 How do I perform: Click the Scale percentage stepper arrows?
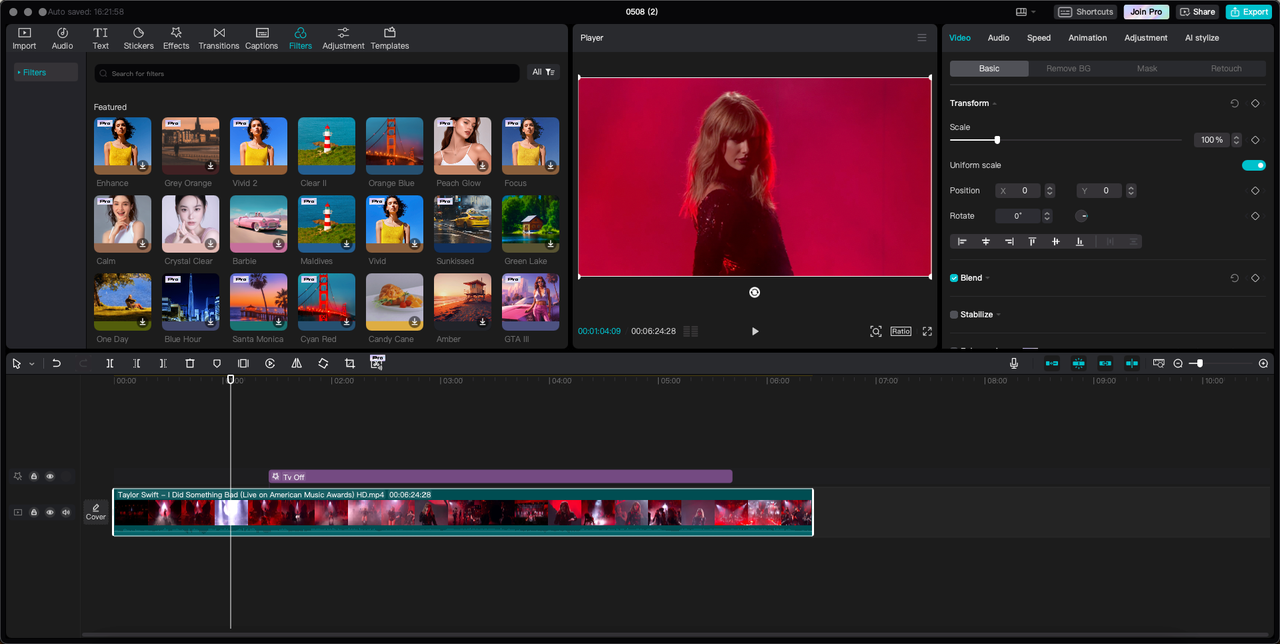coord(1237,140)
